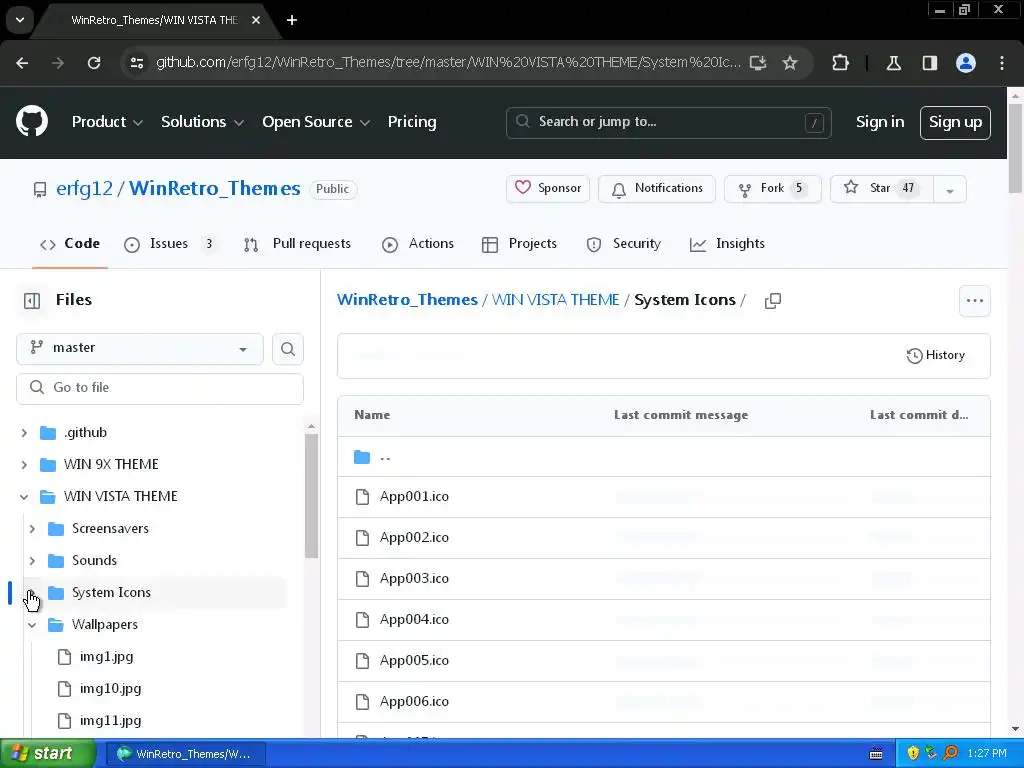This screenshot has width=1024, height=768.
Task: Bookmark this page with the star icon
Action: click(790, 63)
